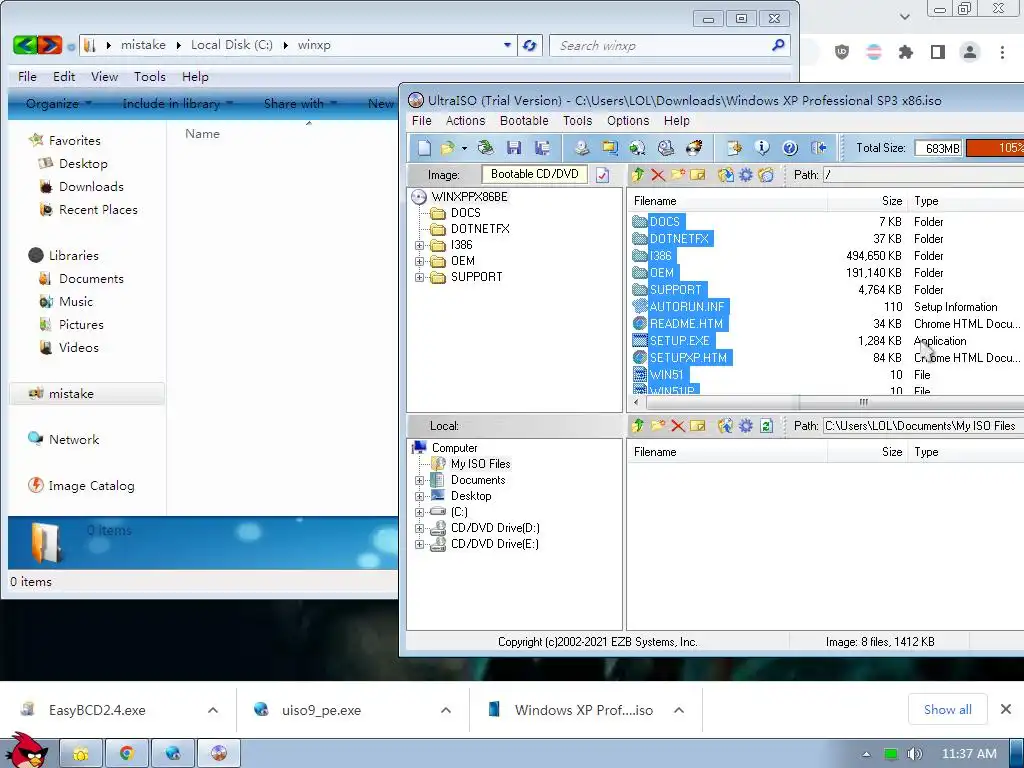Open the EasyBCD2.4.exe download chevron menu
1024x768 pixels.
click(213, 710)
